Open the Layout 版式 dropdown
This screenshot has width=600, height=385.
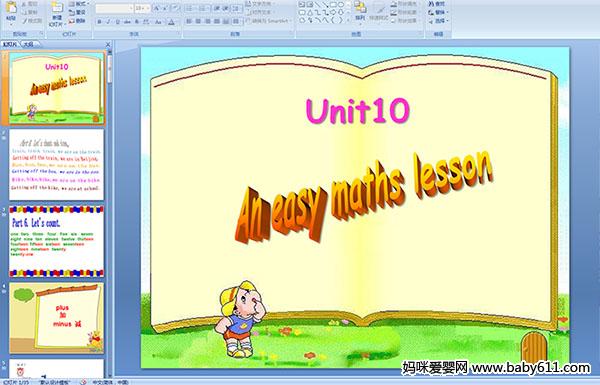click(78, 4)
